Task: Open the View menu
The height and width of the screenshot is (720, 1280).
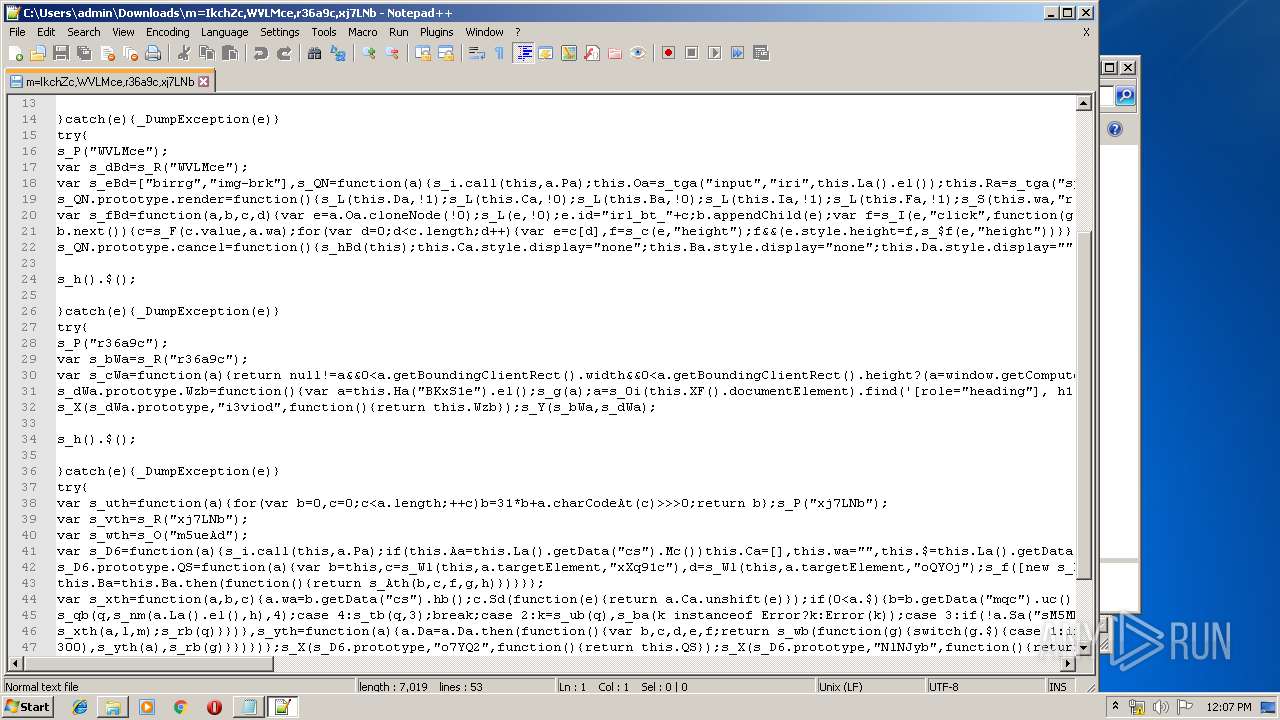Action: click(x=123, y=32)
